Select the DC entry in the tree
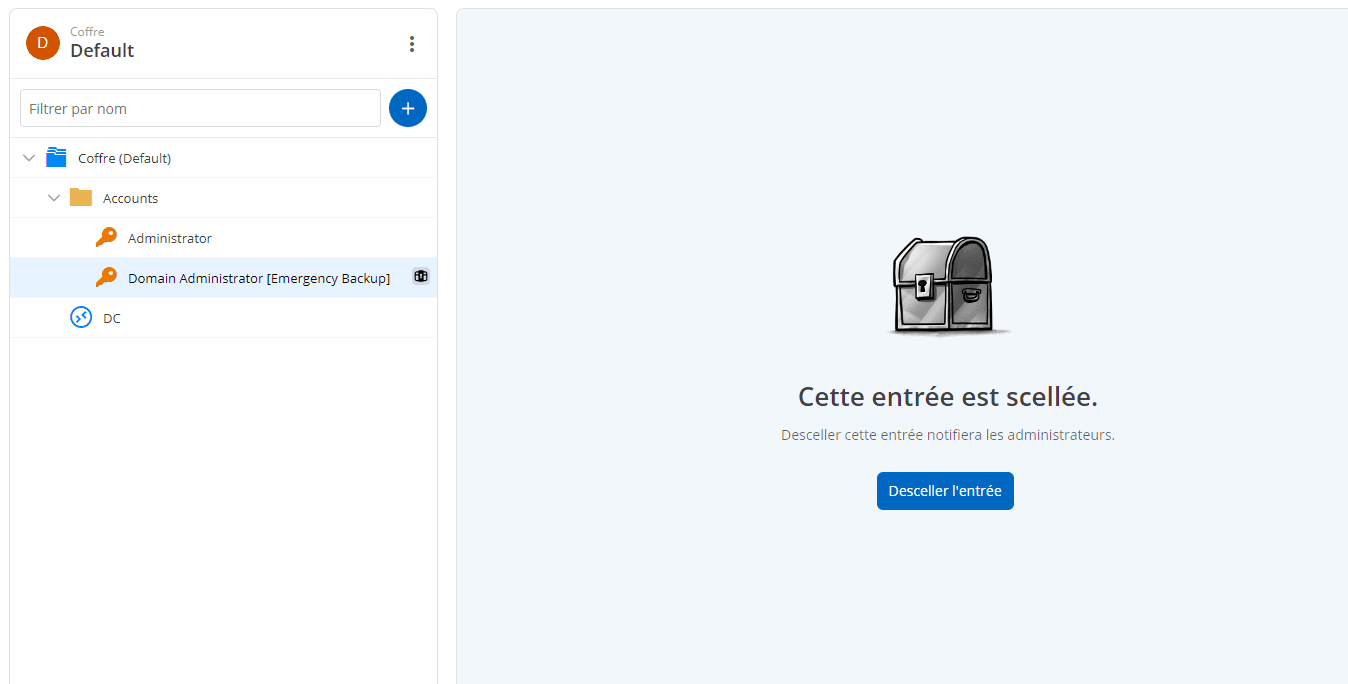 pyautogui.click(x=112, y=317)
